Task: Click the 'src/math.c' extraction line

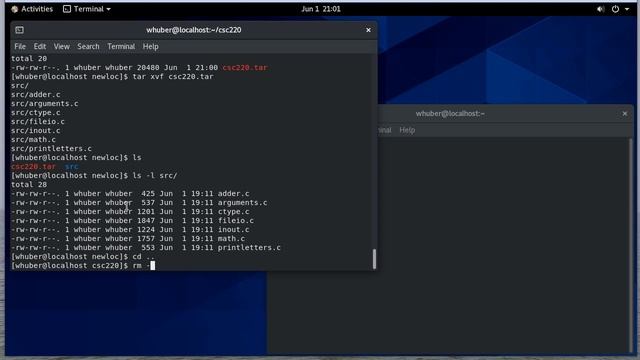Action: pyautogui.click(x=33, y=140)
